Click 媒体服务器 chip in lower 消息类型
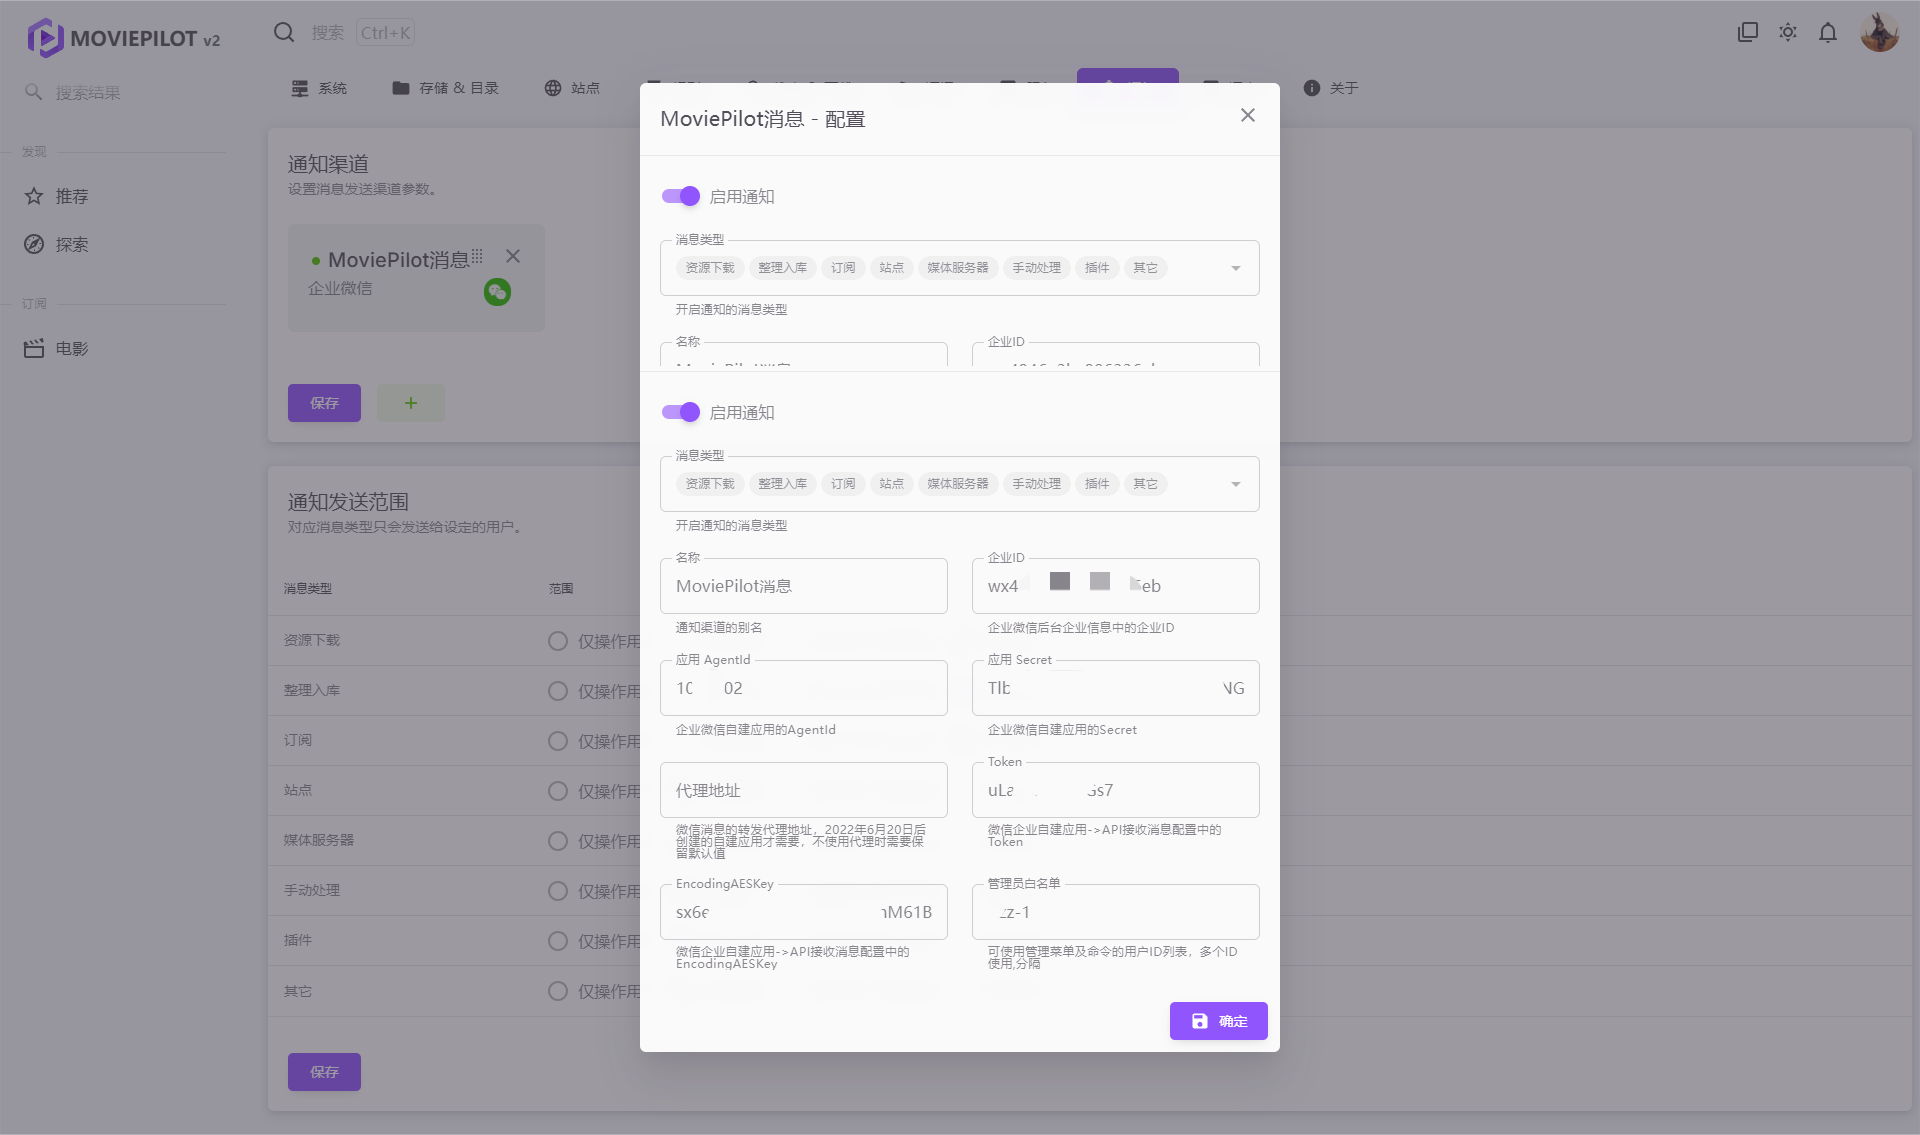Viewport: 1920px width, 1135px height. pos(957,484)
